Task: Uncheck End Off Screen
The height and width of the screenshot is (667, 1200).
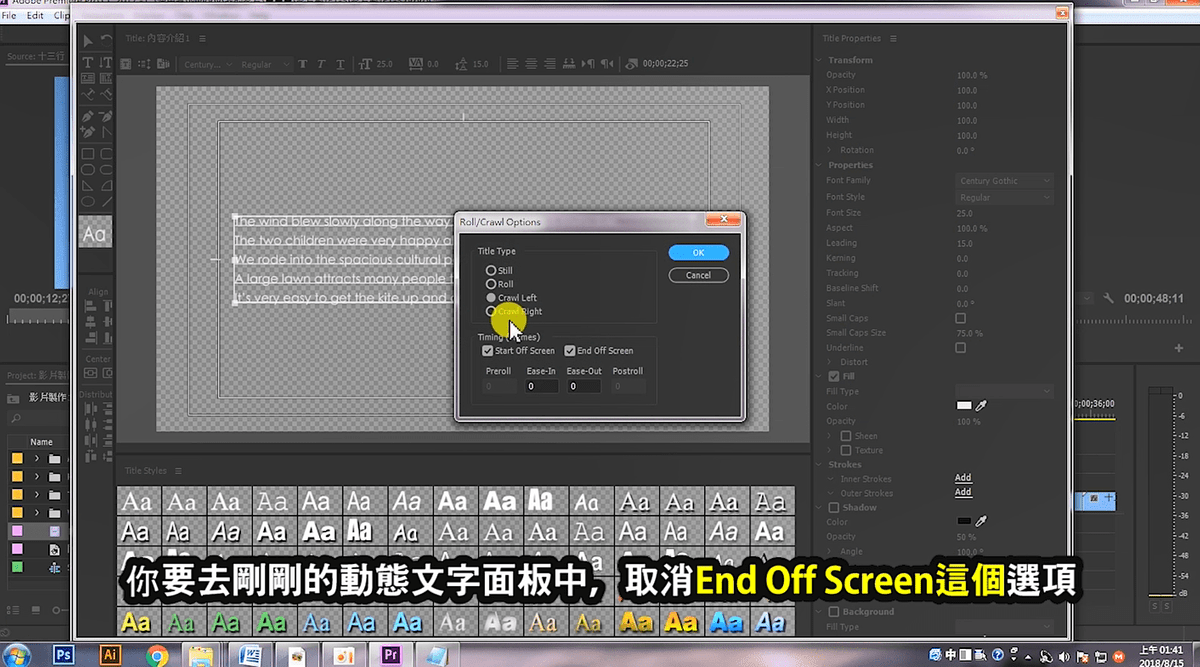Action: [569, 351]
